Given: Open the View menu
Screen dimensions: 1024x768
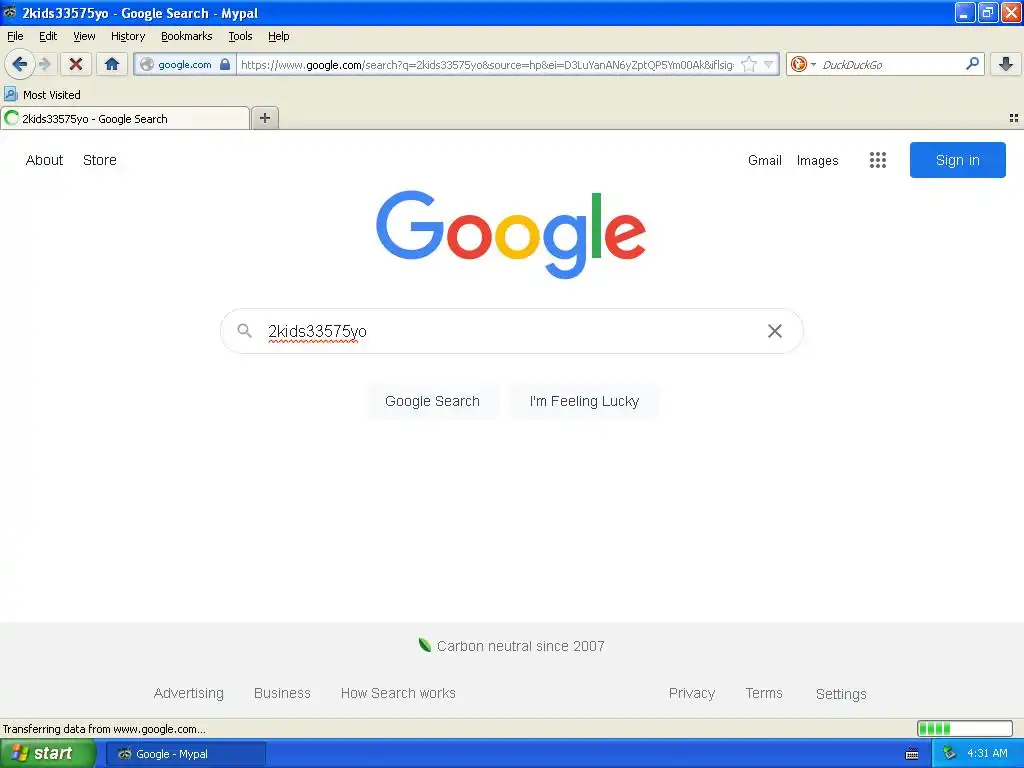Looking at the screenshot, I should pos(84,36).
